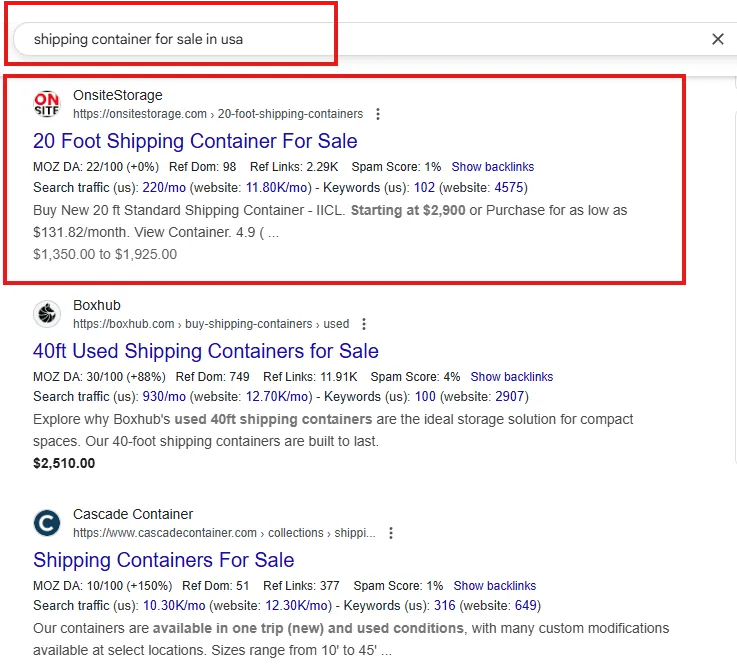This screenshot has width=737, height=664.
Task: Click Boxhub keywords value 100
Action: [x=425, y=397]
